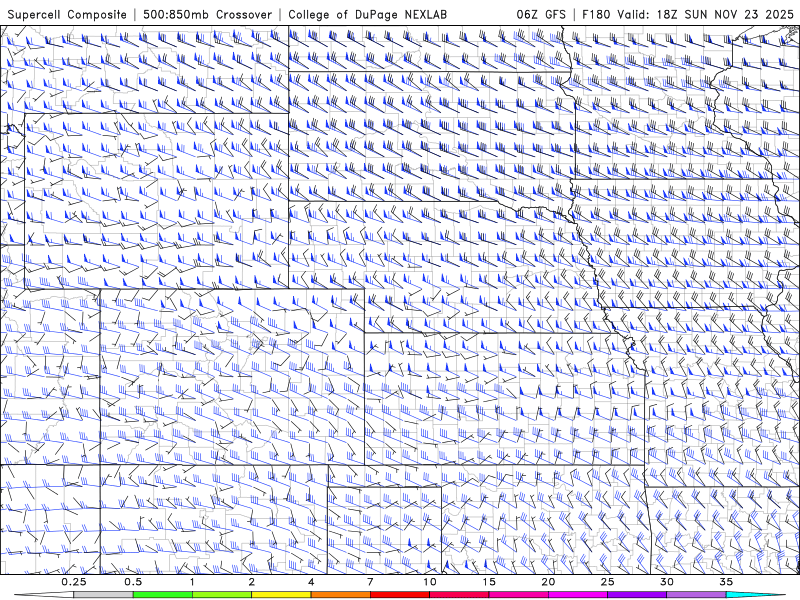This screenshot has height=600, width=800.
Task: Click the 0.25 legend value
Action: pyautogui.click(x=74, y=582)
